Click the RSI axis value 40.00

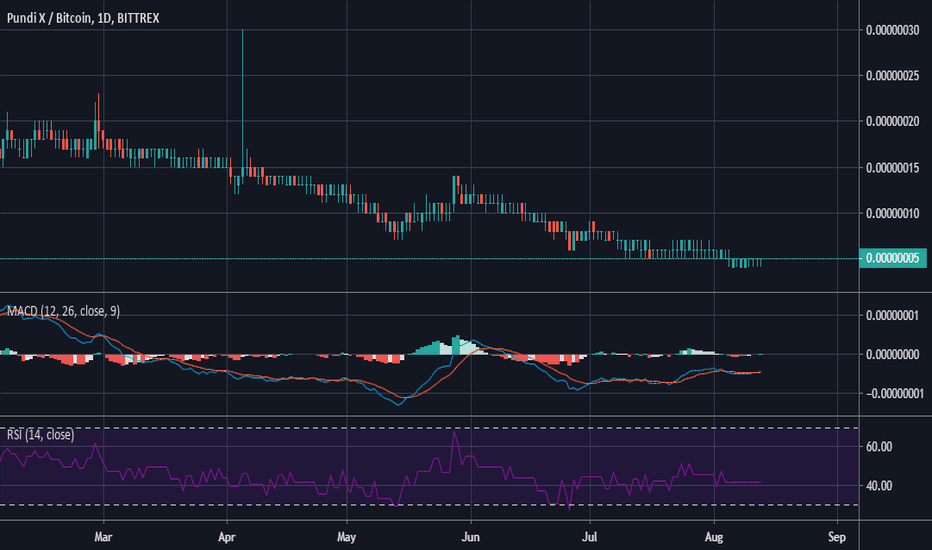coord(879,486)
